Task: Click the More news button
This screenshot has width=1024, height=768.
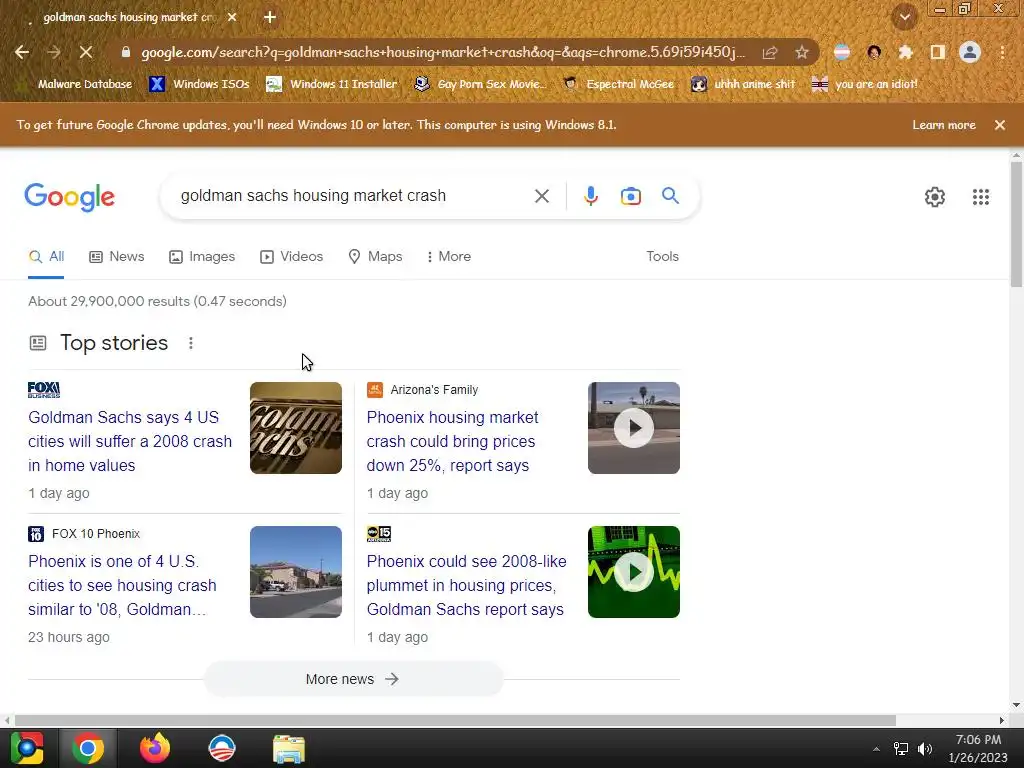Action: click(353, 679)
